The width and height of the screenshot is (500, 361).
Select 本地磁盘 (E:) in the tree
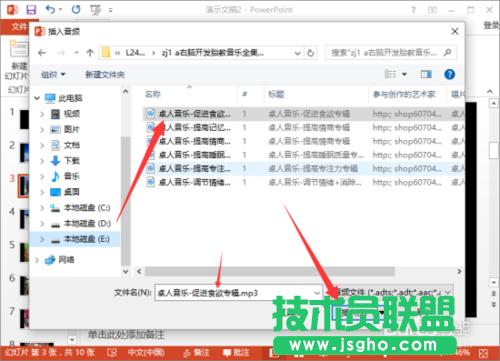click(x=87, y=239)
